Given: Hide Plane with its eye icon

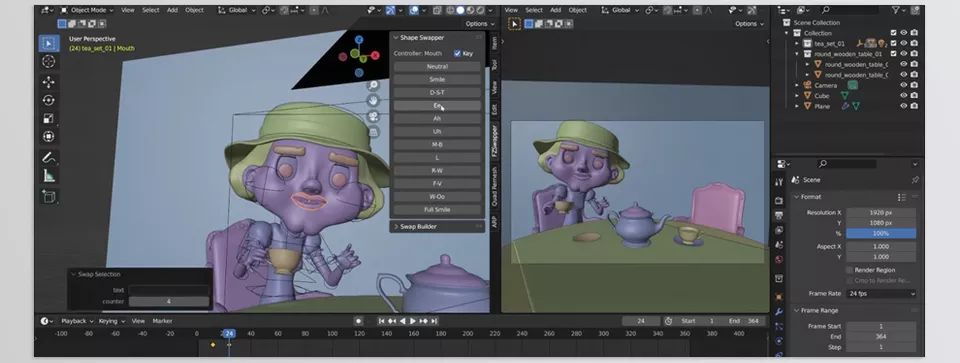Looking at the screenshot, I should pyautogui.click(x=904, y=107).
